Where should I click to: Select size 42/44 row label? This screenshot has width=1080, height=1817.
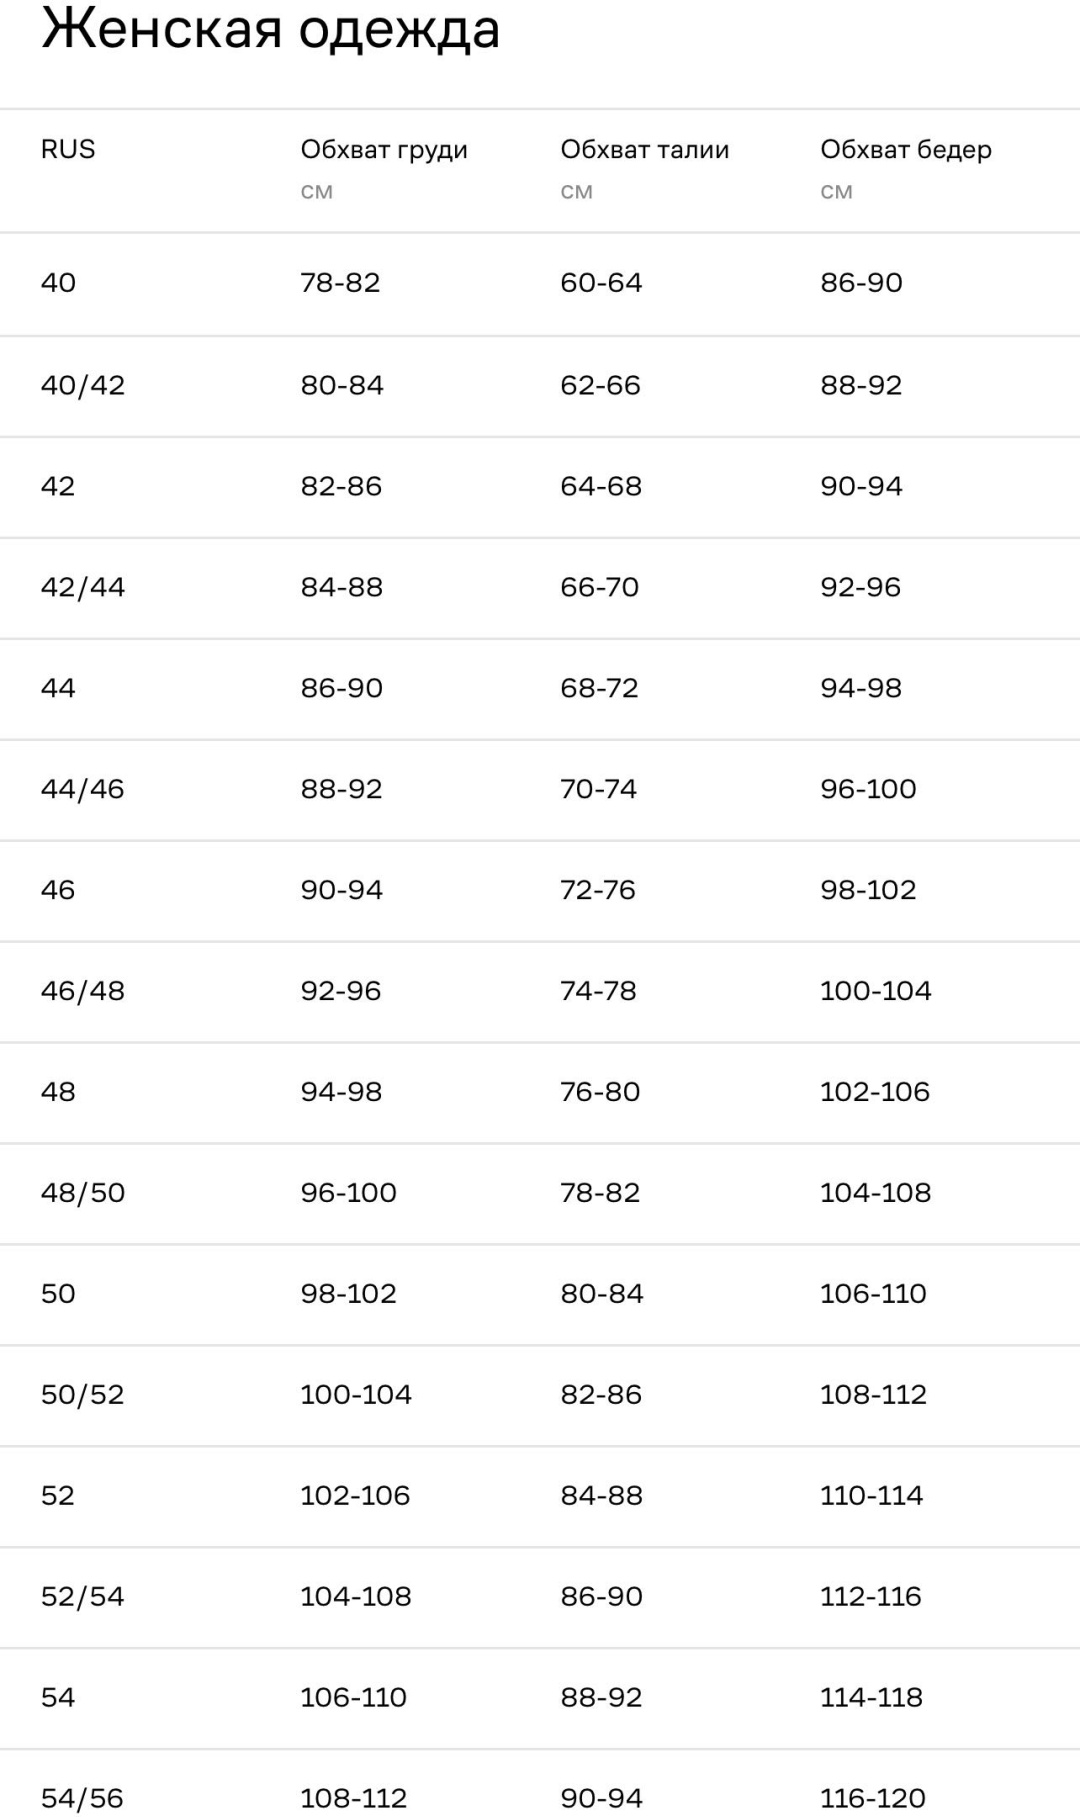tap(83, 587)
